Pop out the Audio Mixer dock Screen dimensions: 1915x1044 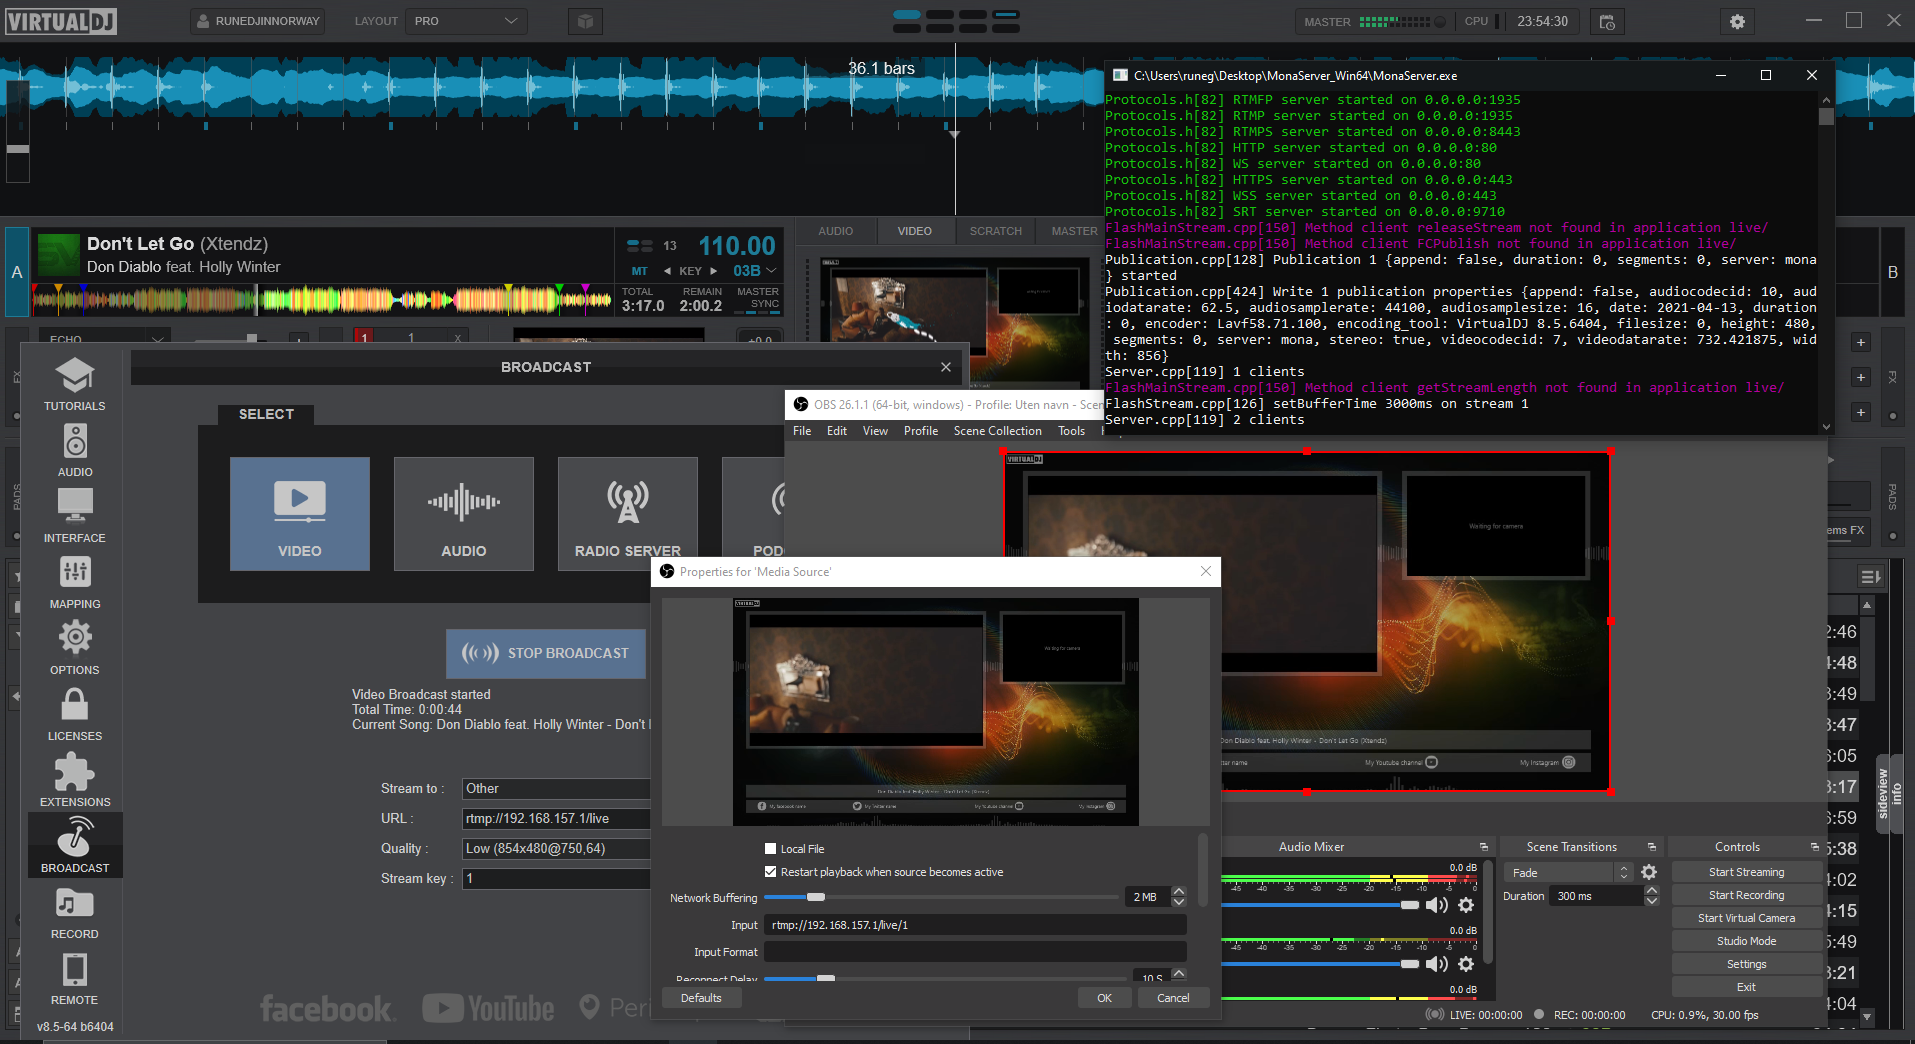pyautogui.click(x=1484, y=847)
